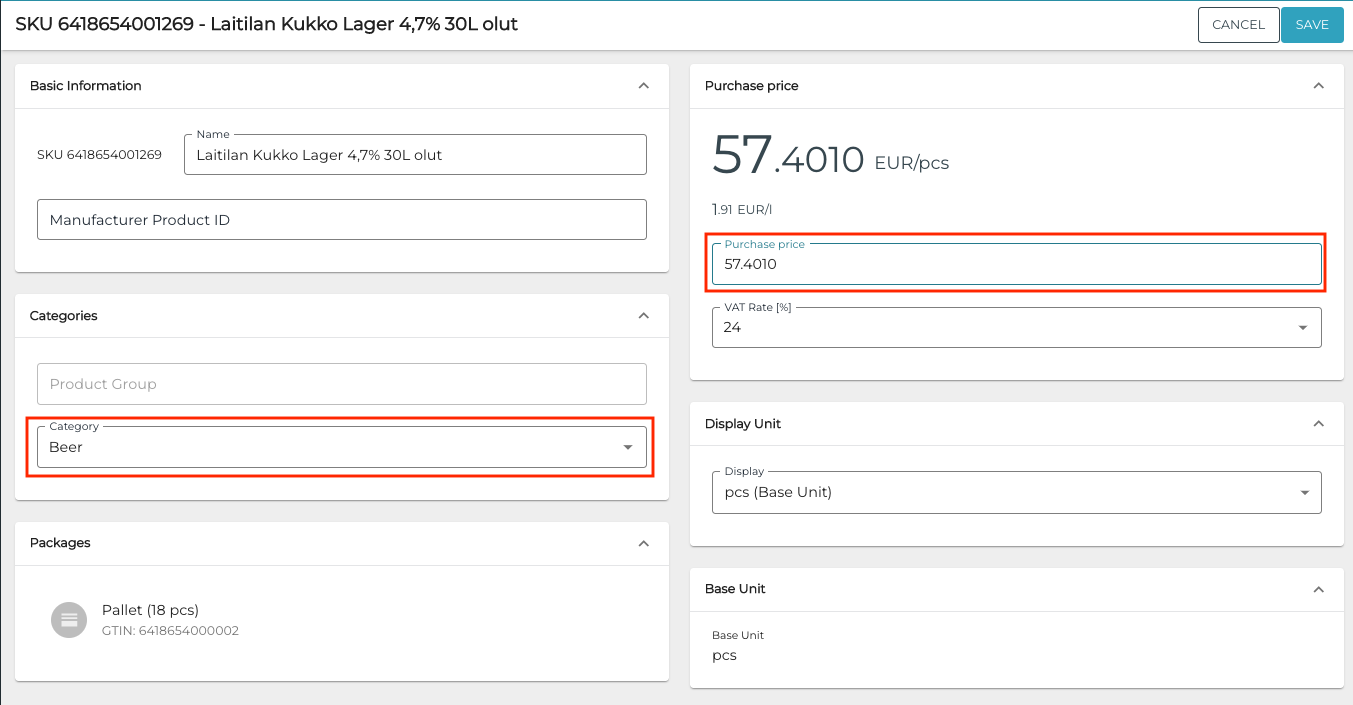The width and height of the screenshot is (1353, 705).
Task: Focus the Manufacturer Product ID field
Action: [x=341, y=220]
